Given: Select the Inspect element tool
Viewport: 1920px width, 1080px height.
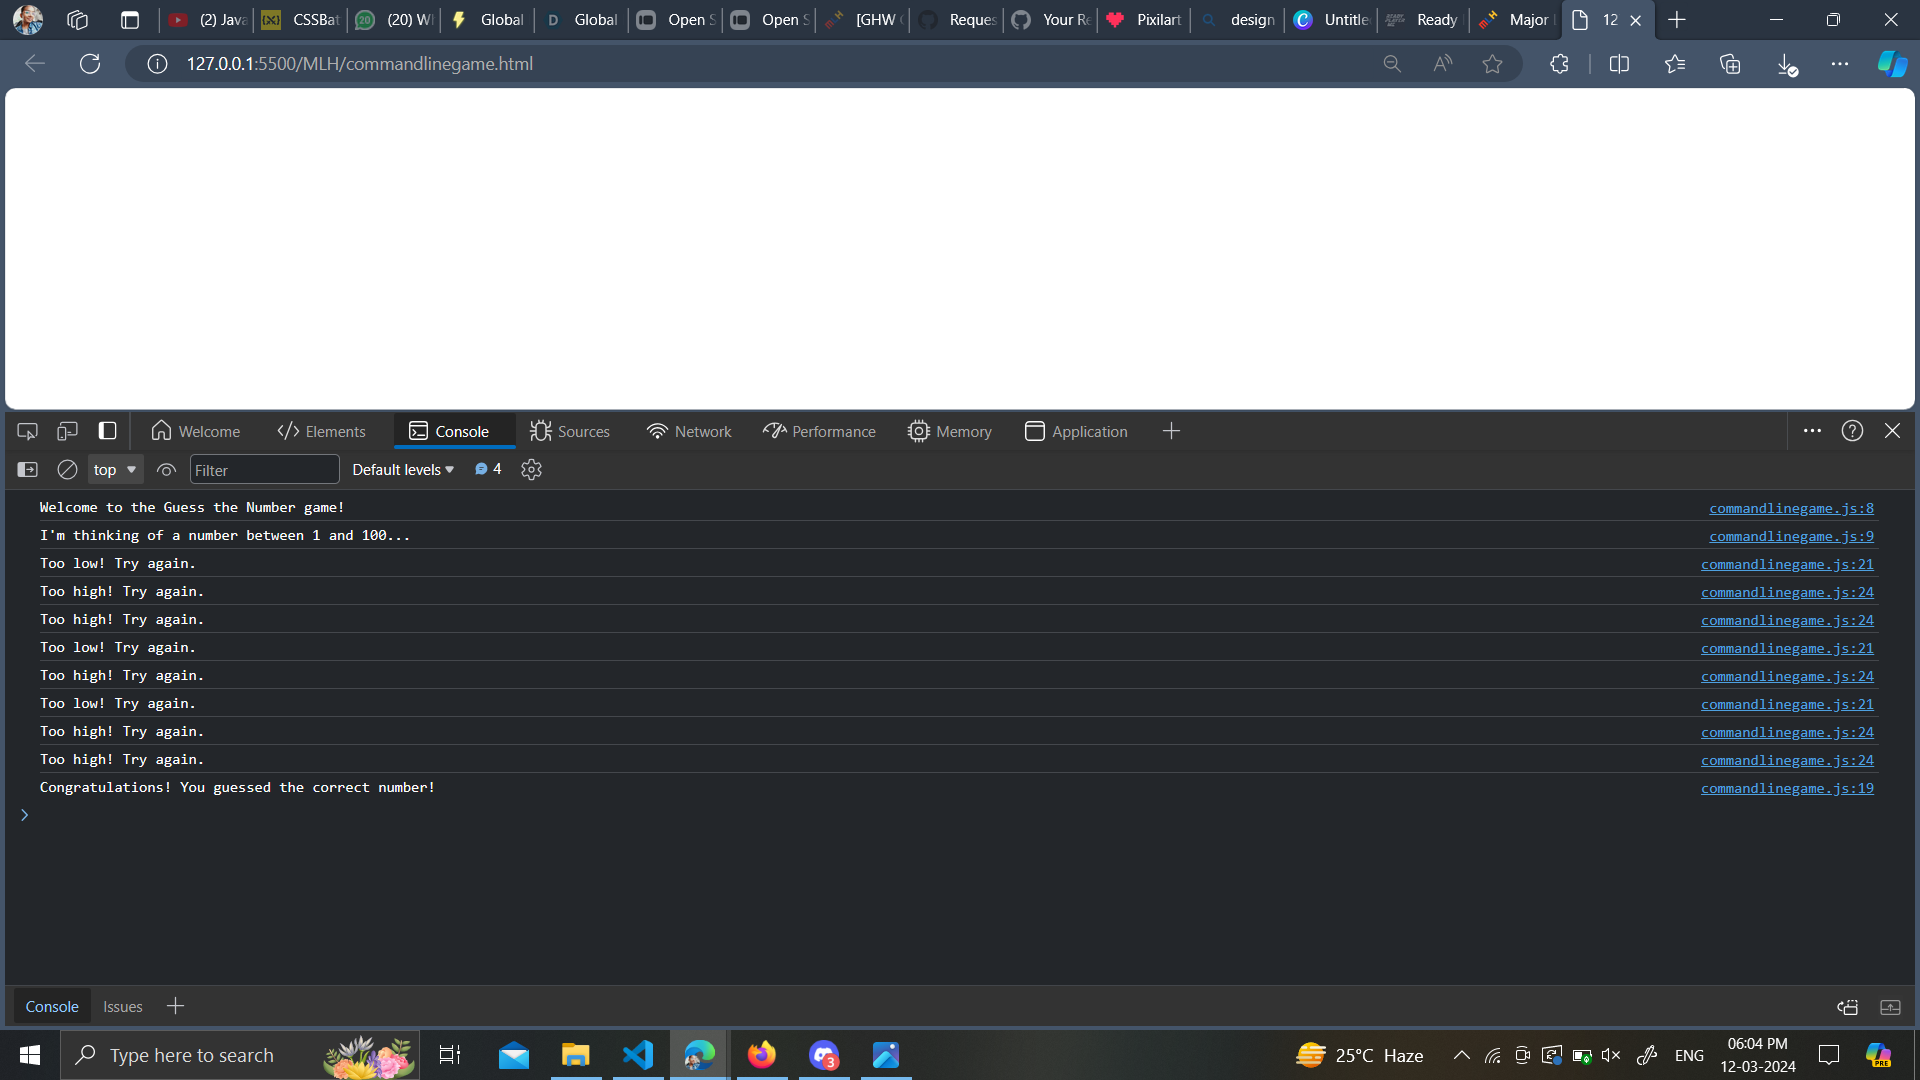Looking at the screenshot, I should tap(27, 431).
